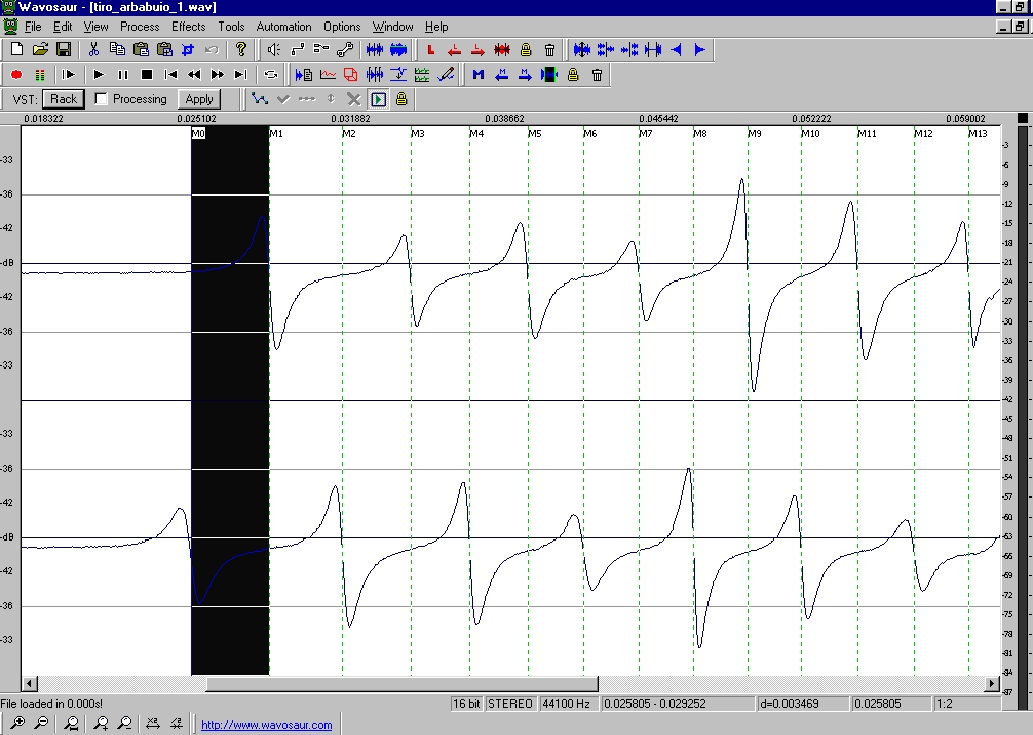Click the blue right-pointing triangle icon
This screenshot has height=735, width=1033.
[x=700, y=49]
